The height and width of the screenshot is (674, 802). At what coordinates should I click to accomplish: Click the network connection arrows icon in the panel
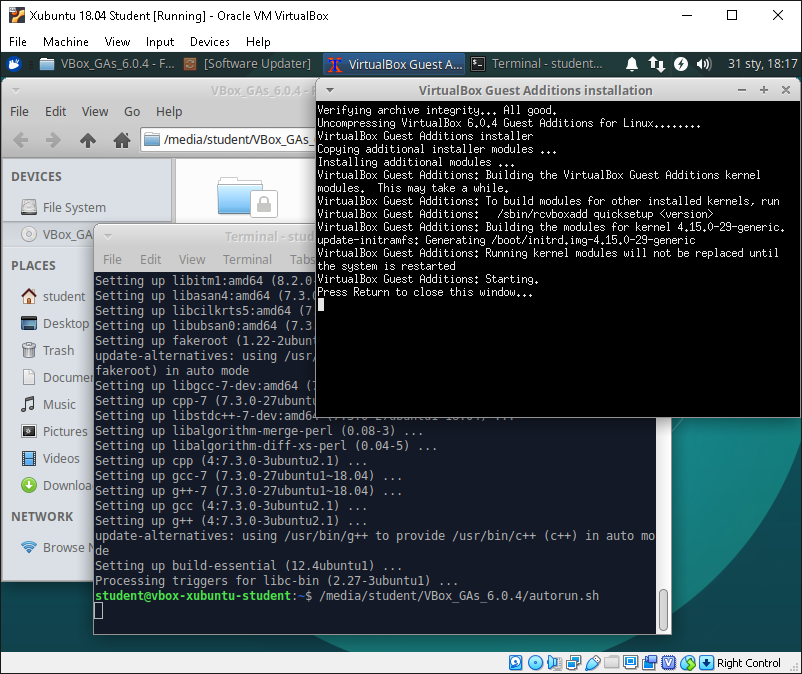pos(656,64)
